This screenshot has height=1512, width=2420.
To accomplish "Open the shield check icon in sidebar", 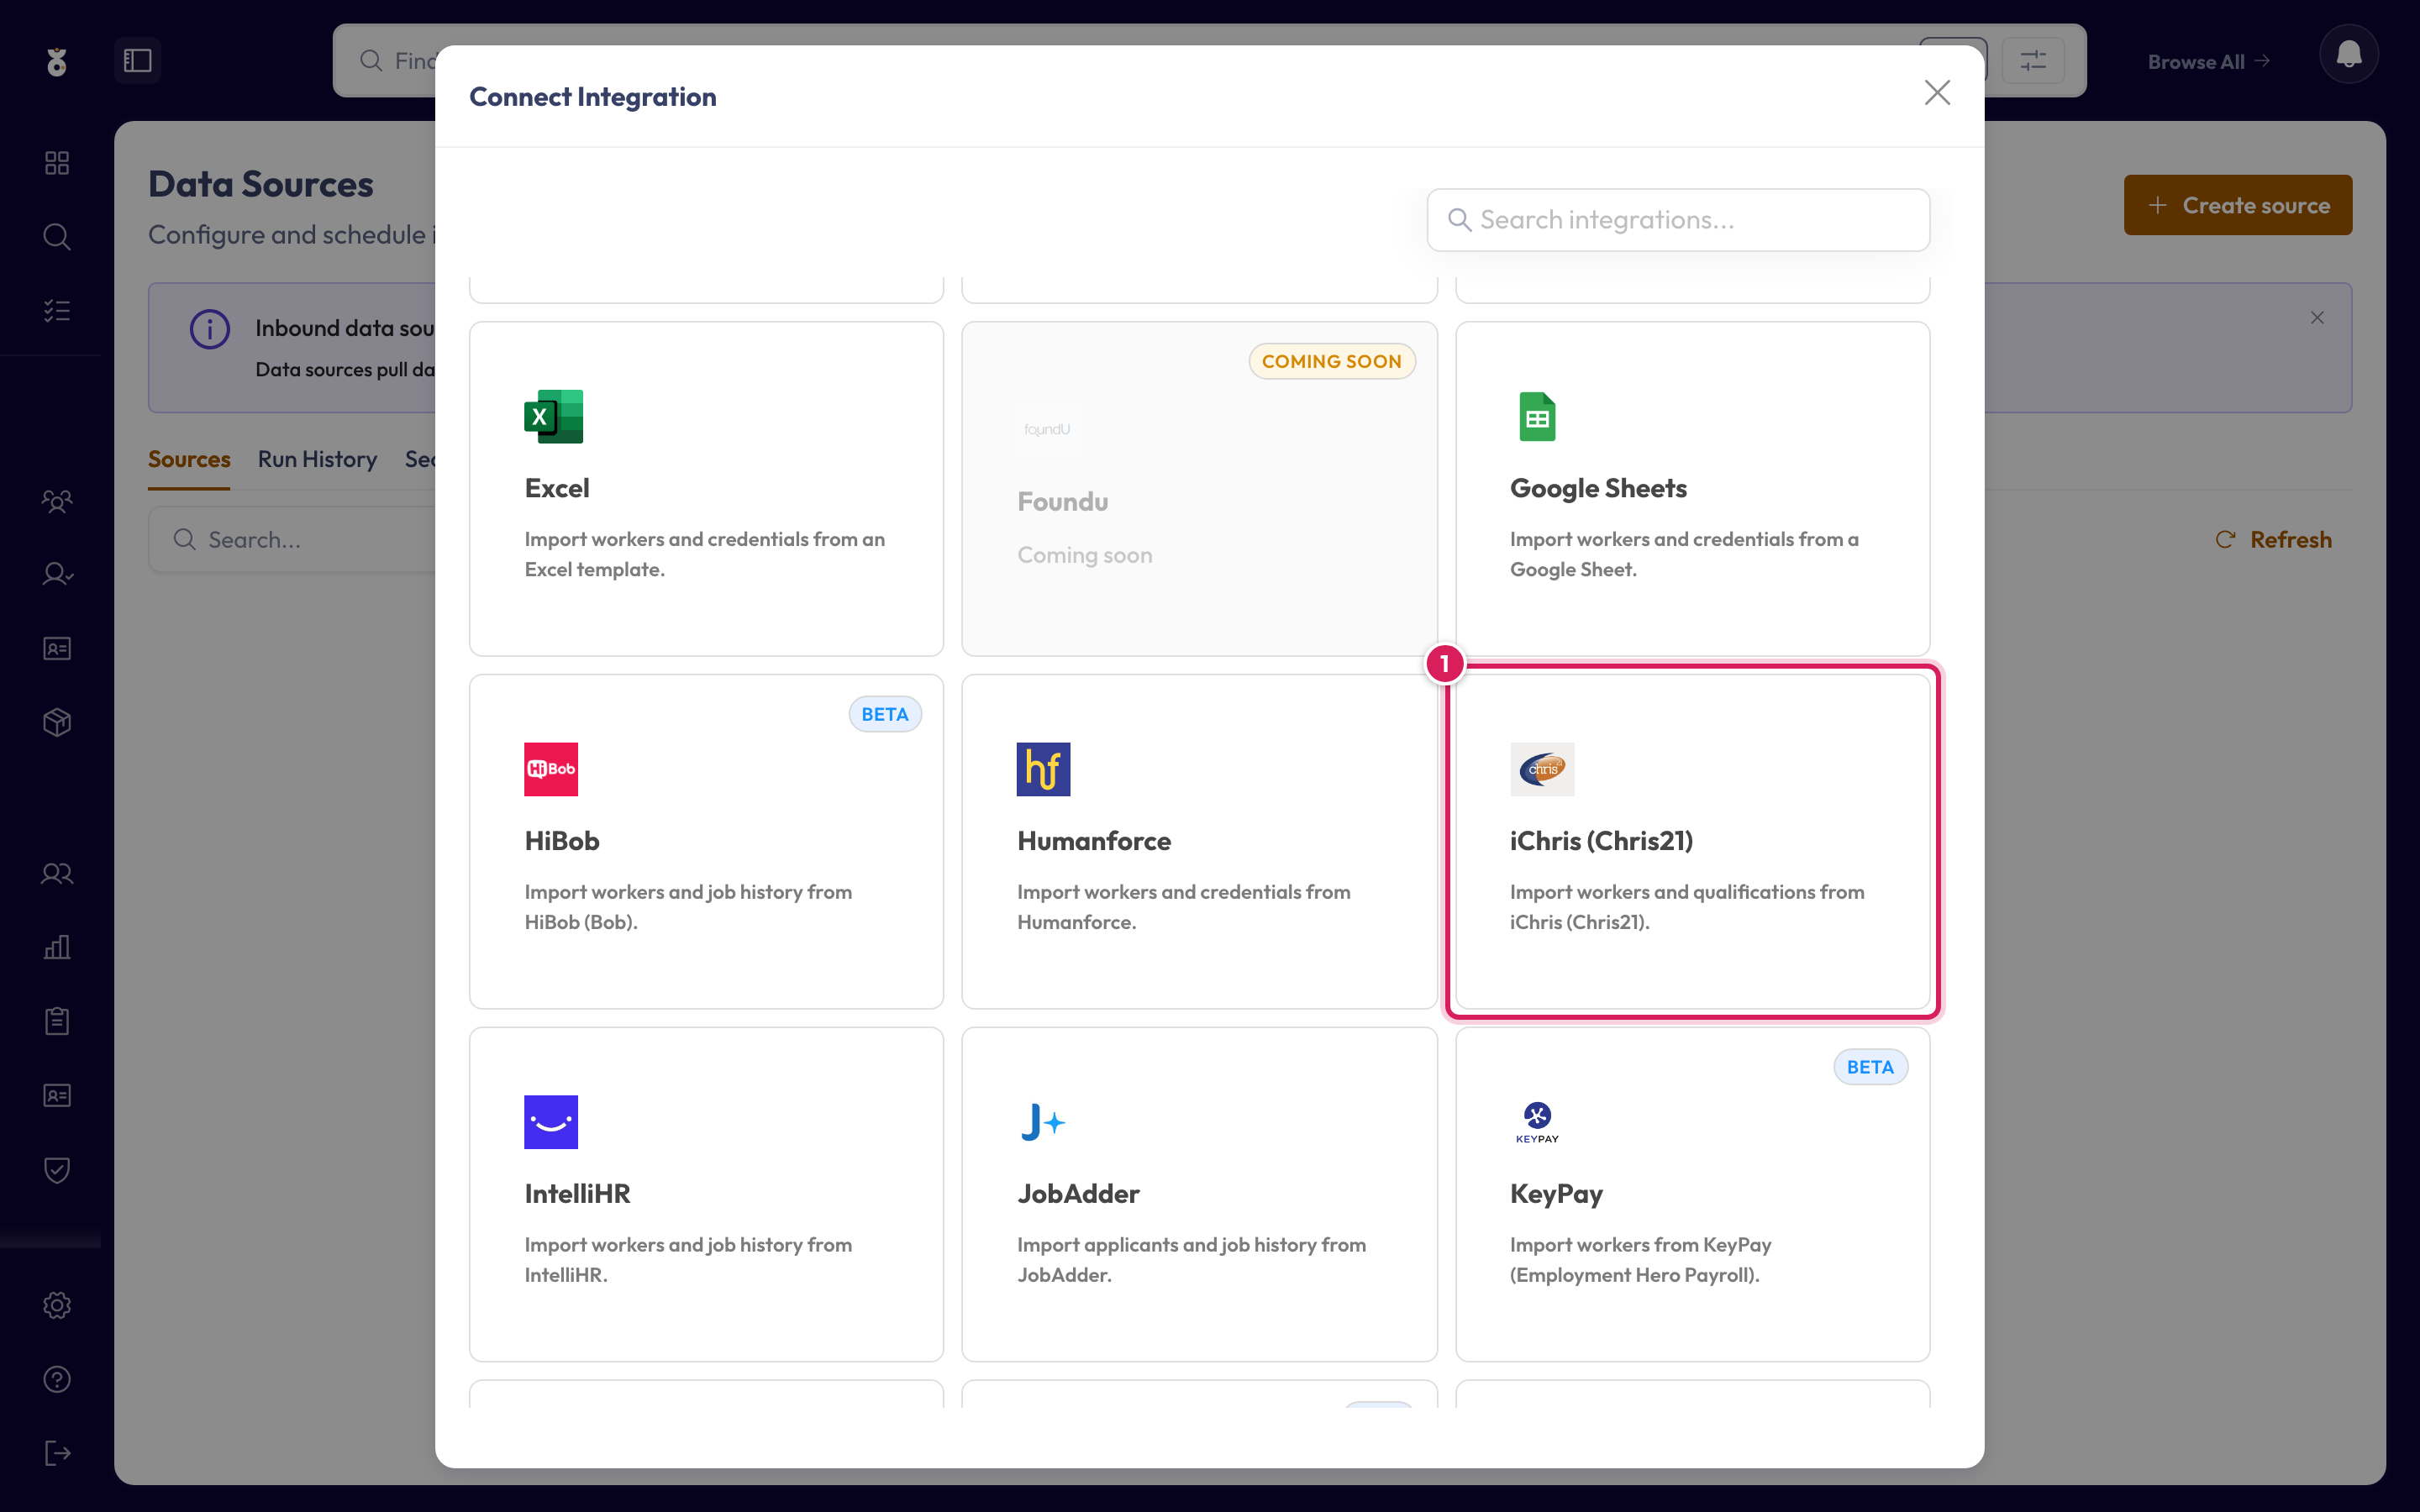I will tap(57, 1170).
